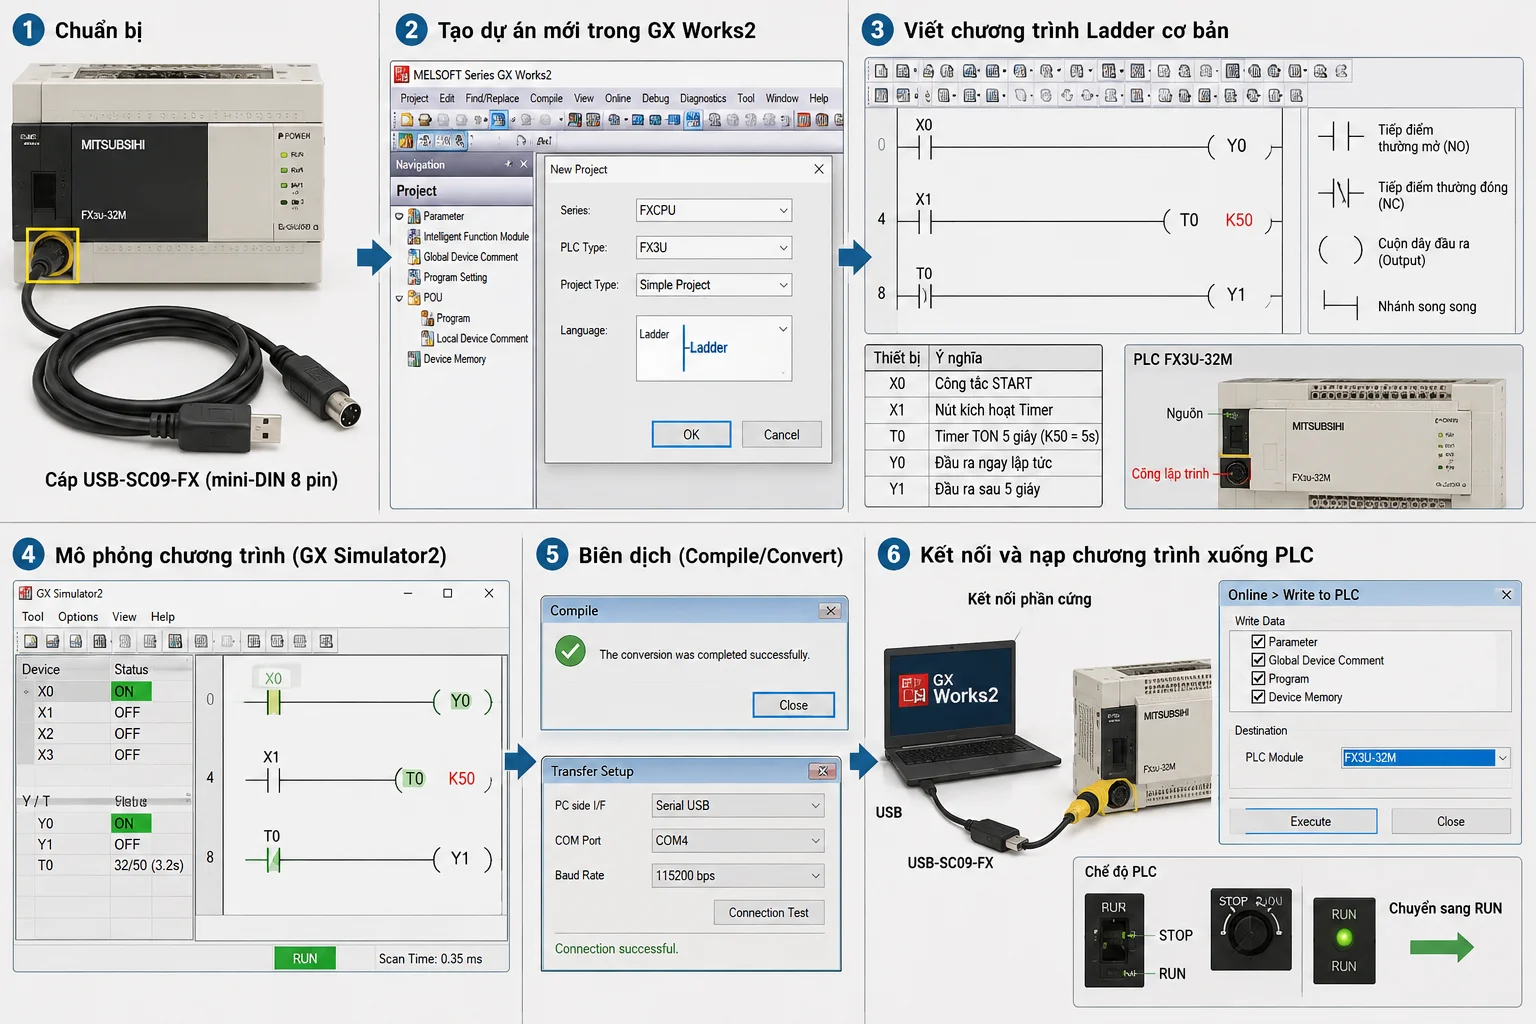Click Close in the Compile dialog
The width and height of the screenshot is (1536, 1024).
point(794,705)
